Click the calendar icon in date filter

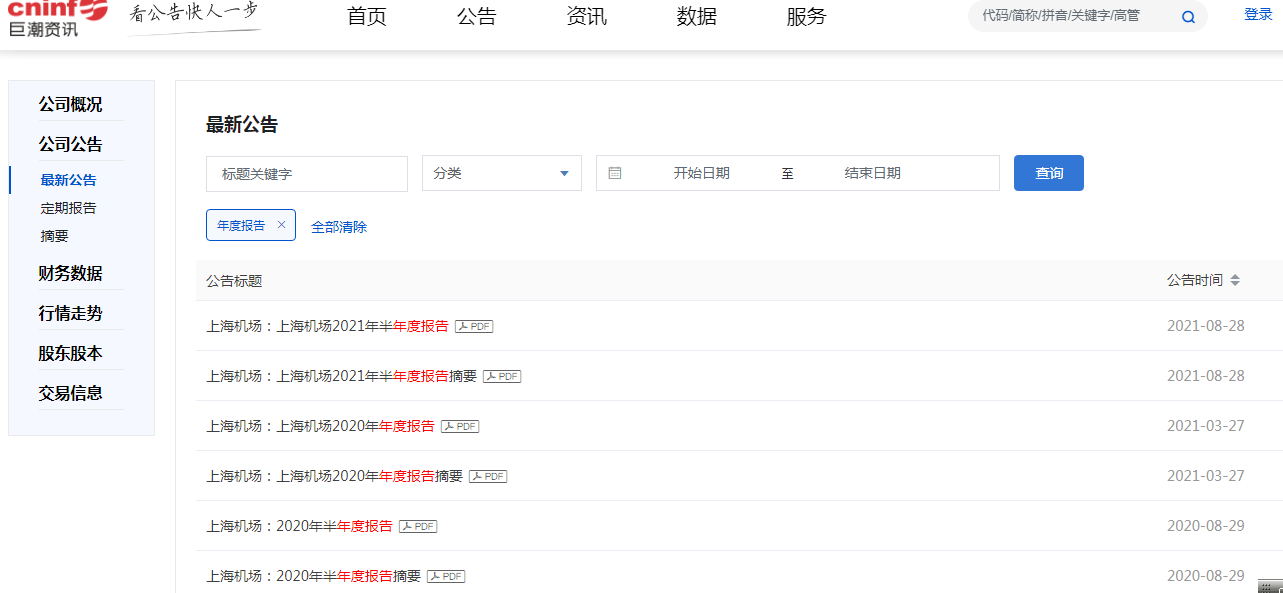616,172
